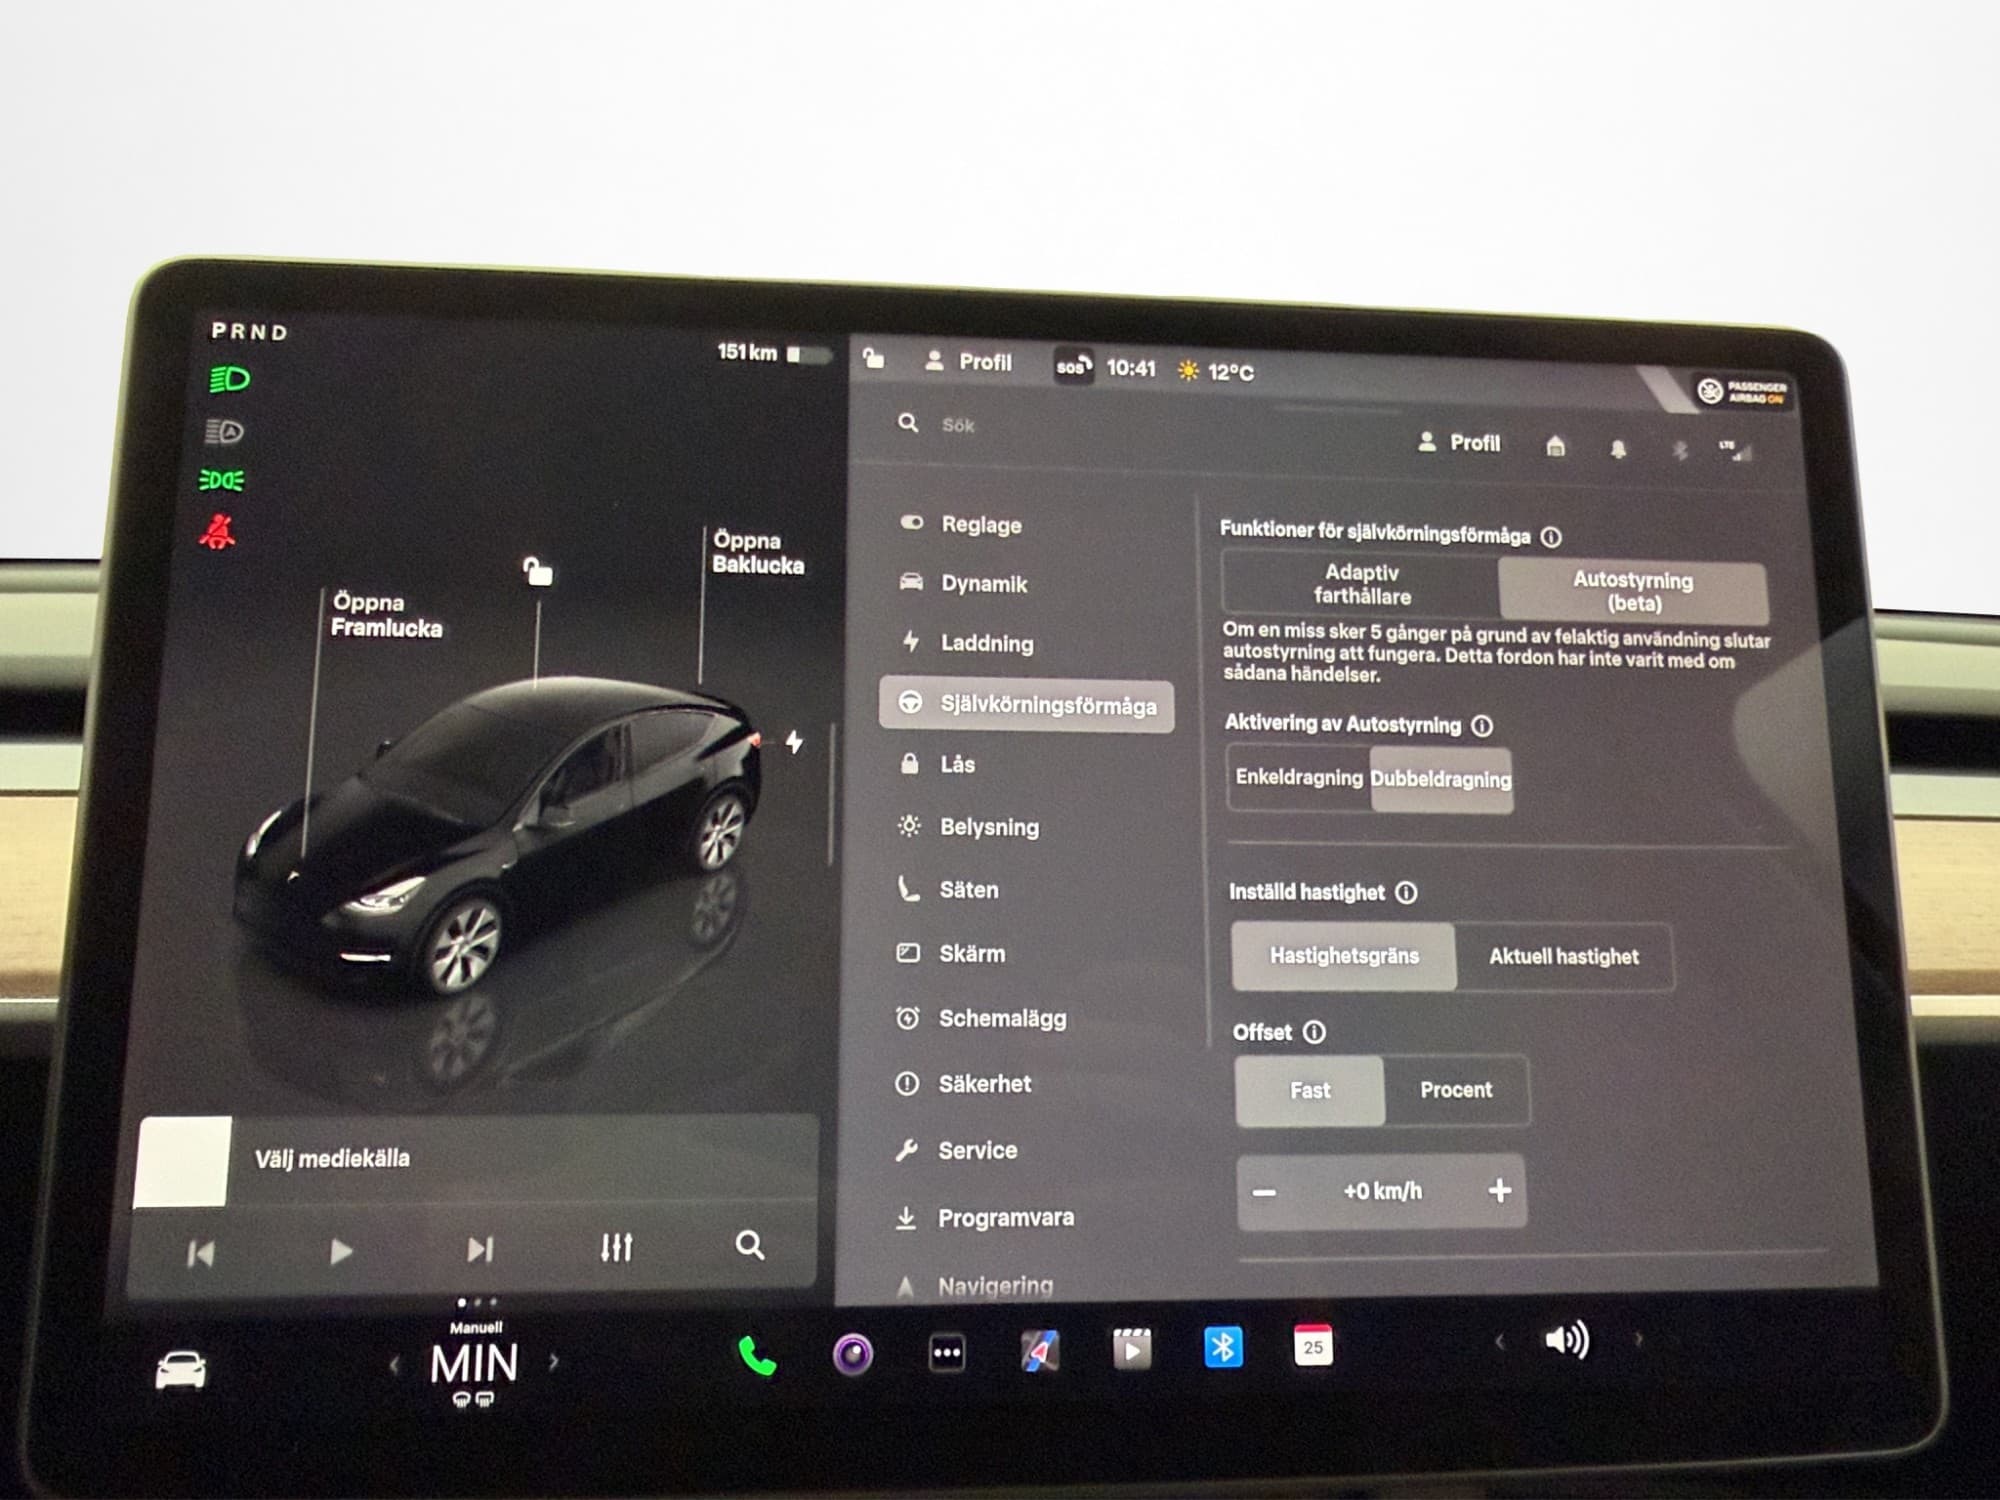This screenshot has width=2000, height=1500.
Task: Switch activation to Enkeldragning
Action: coord(1298,777)
